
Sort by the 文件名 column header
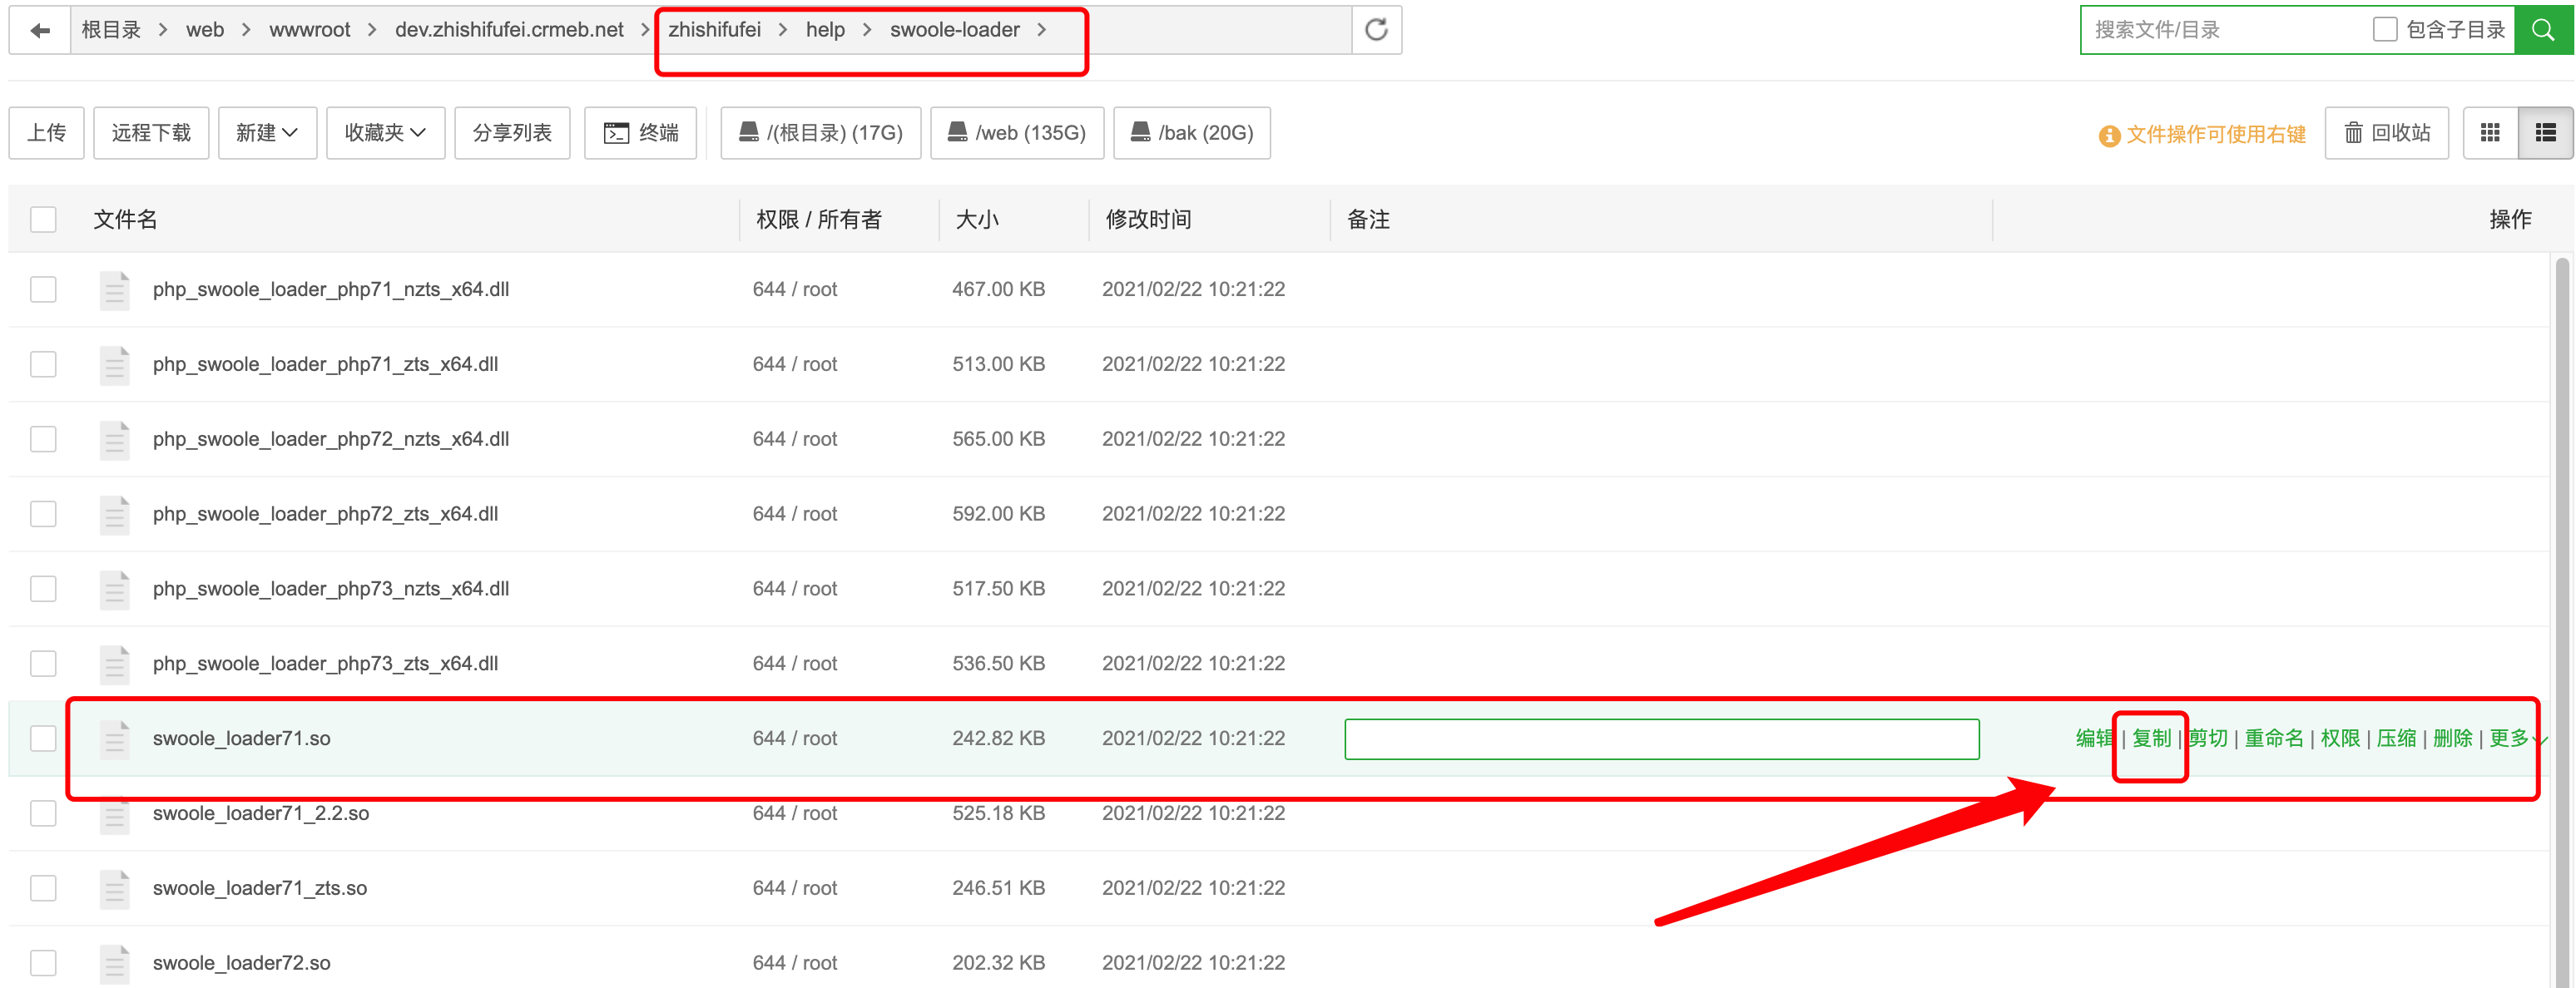125,219
